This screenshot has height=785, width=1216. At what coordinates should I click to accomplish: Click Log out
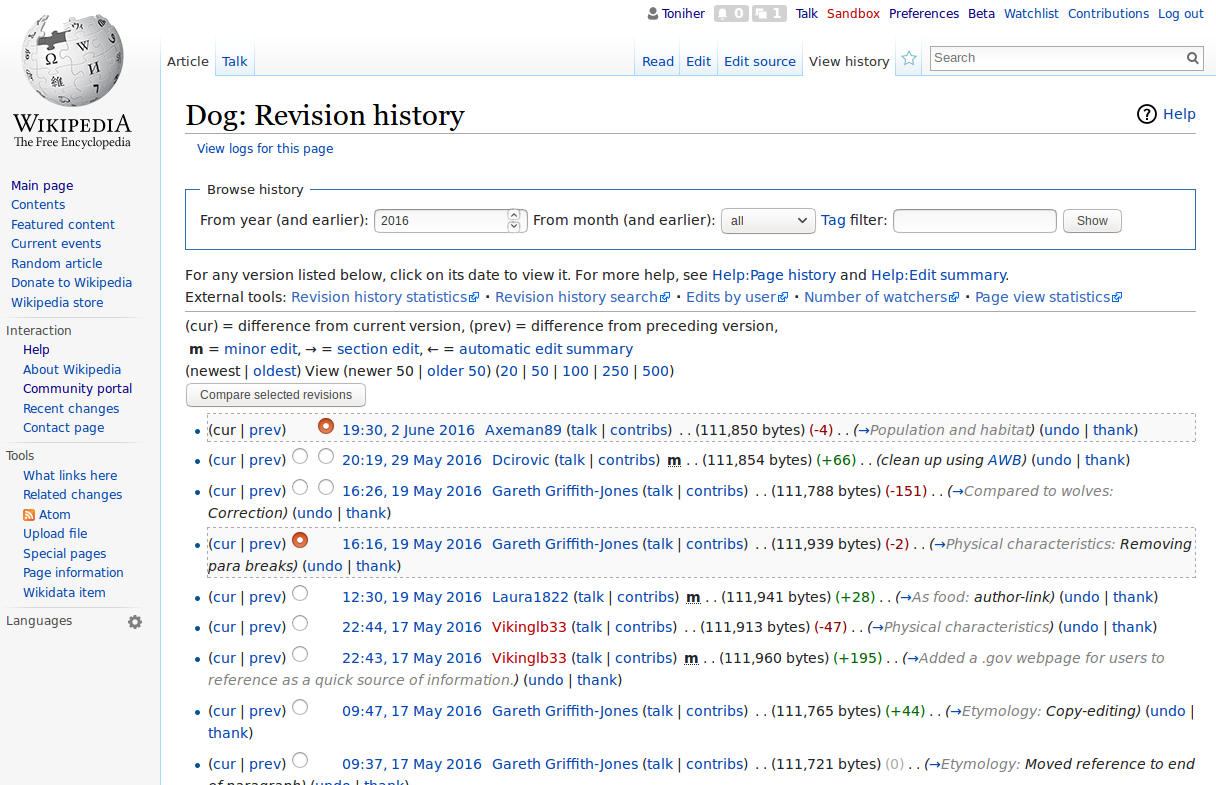click(1181, 14)
